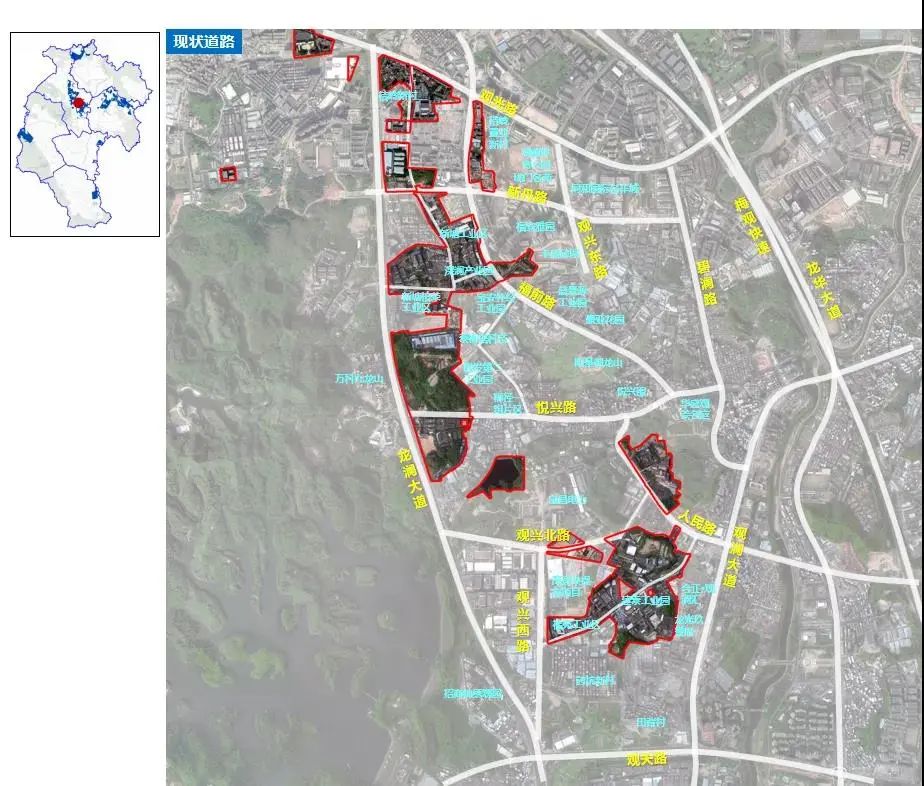Viewport: 924px width, 786px height.
Task: Click the small isolated red square parcel
Action: point(229,174)
